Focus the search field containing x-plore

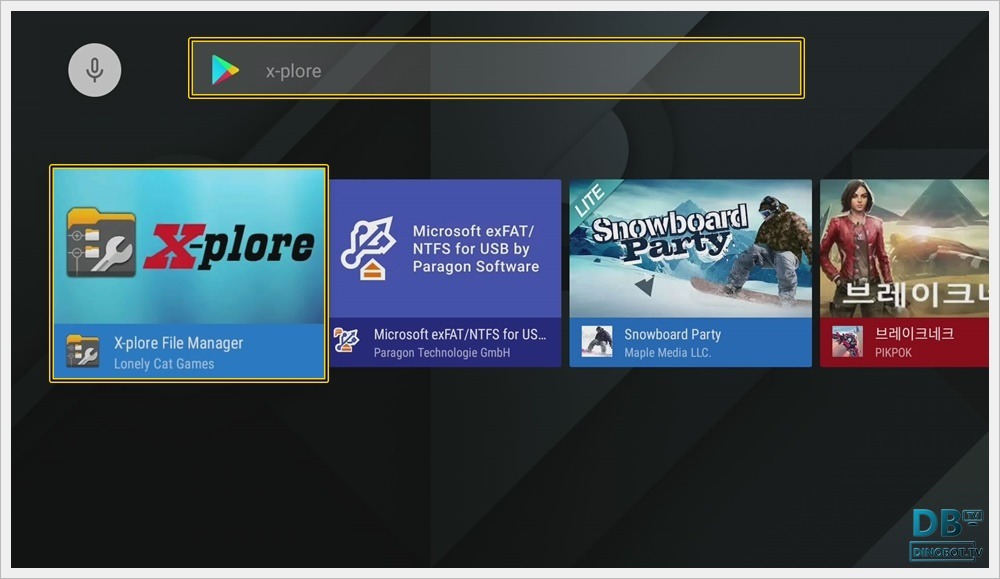(x=496, y=68)
